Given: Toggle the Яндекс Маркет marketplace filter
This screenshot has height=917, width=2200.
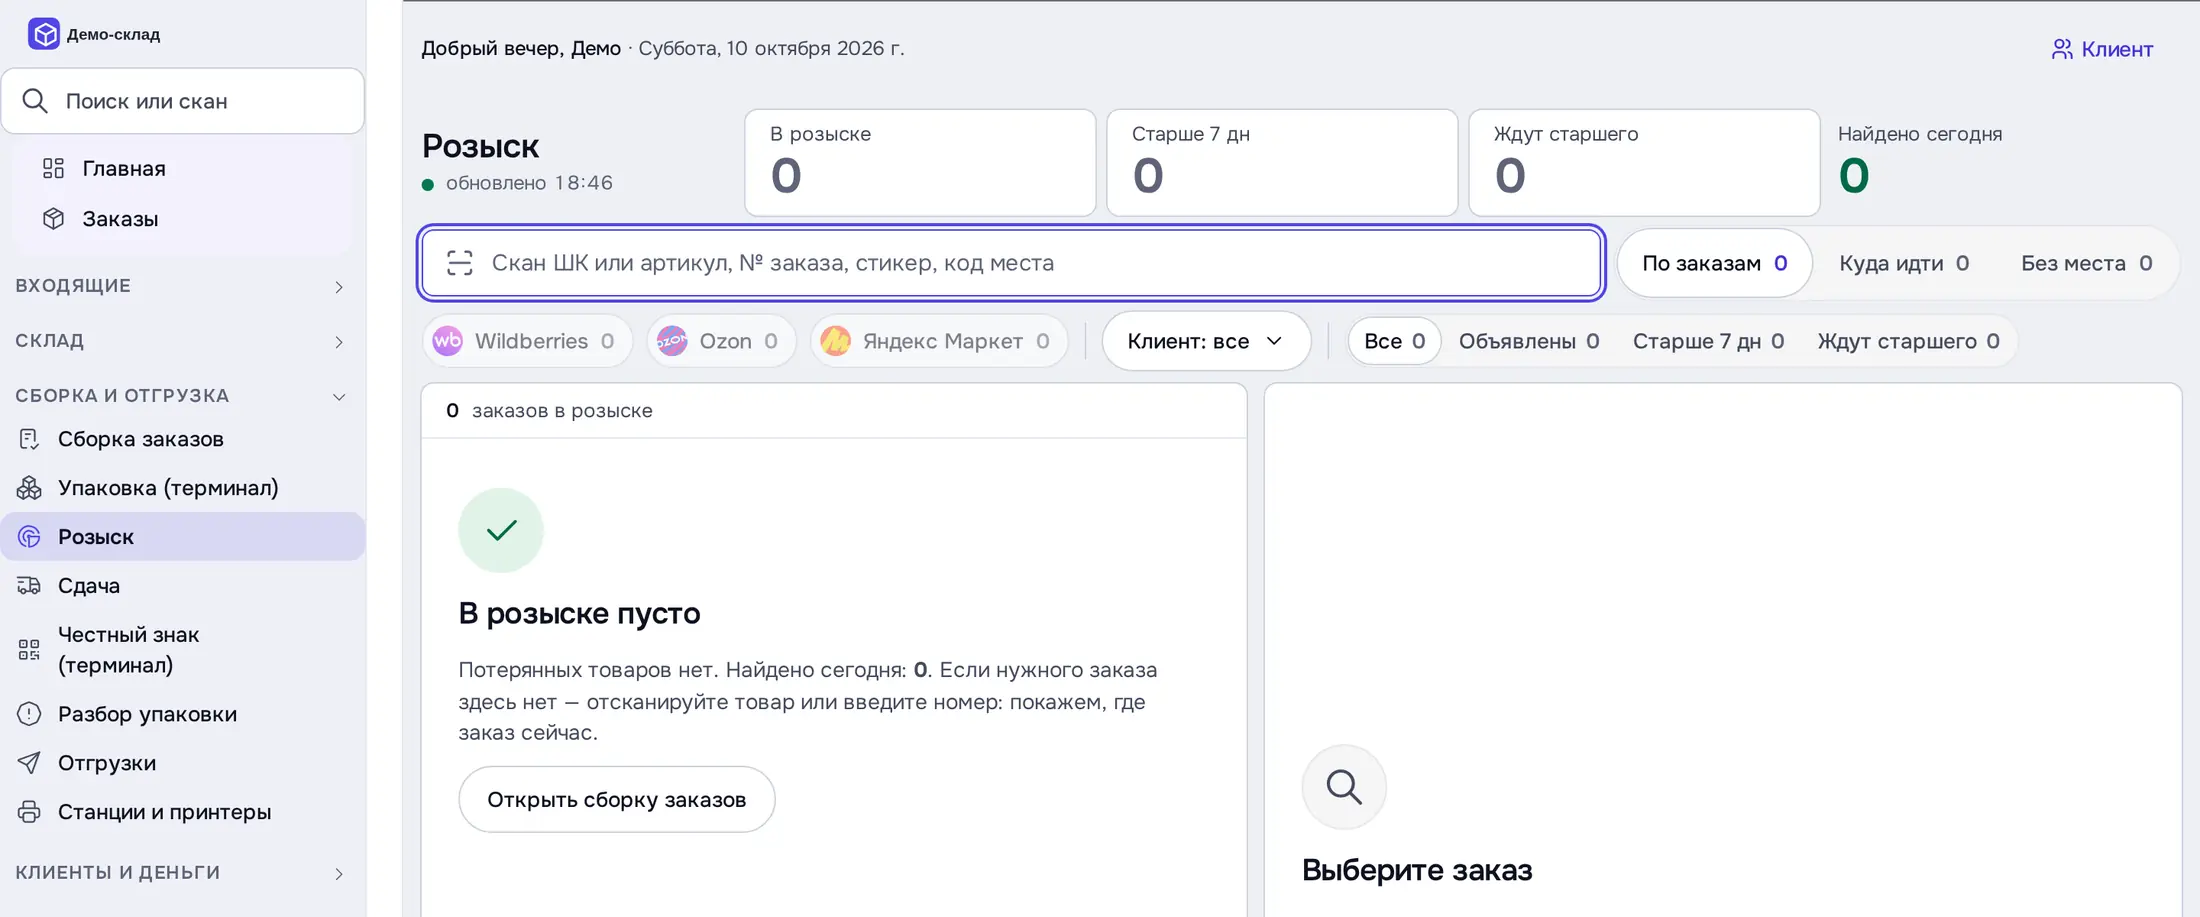Looking at the screenshot, I should click(x=939, y=341).
